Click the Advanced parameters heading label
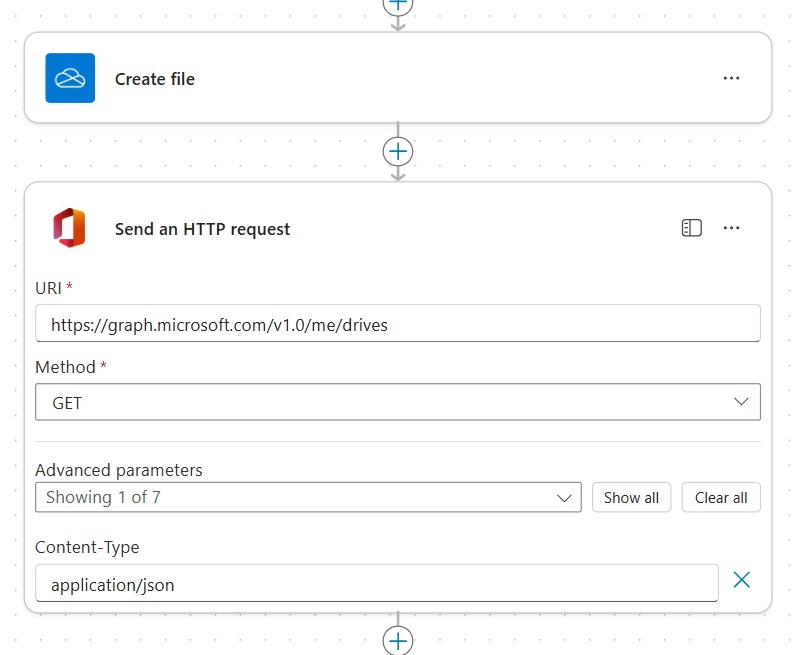The image size is (800, 655). (118, 470)
